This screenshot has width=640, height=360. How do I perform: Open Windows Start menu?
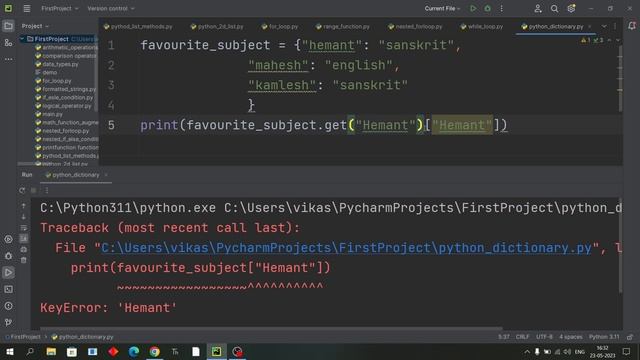coord(9,351)
